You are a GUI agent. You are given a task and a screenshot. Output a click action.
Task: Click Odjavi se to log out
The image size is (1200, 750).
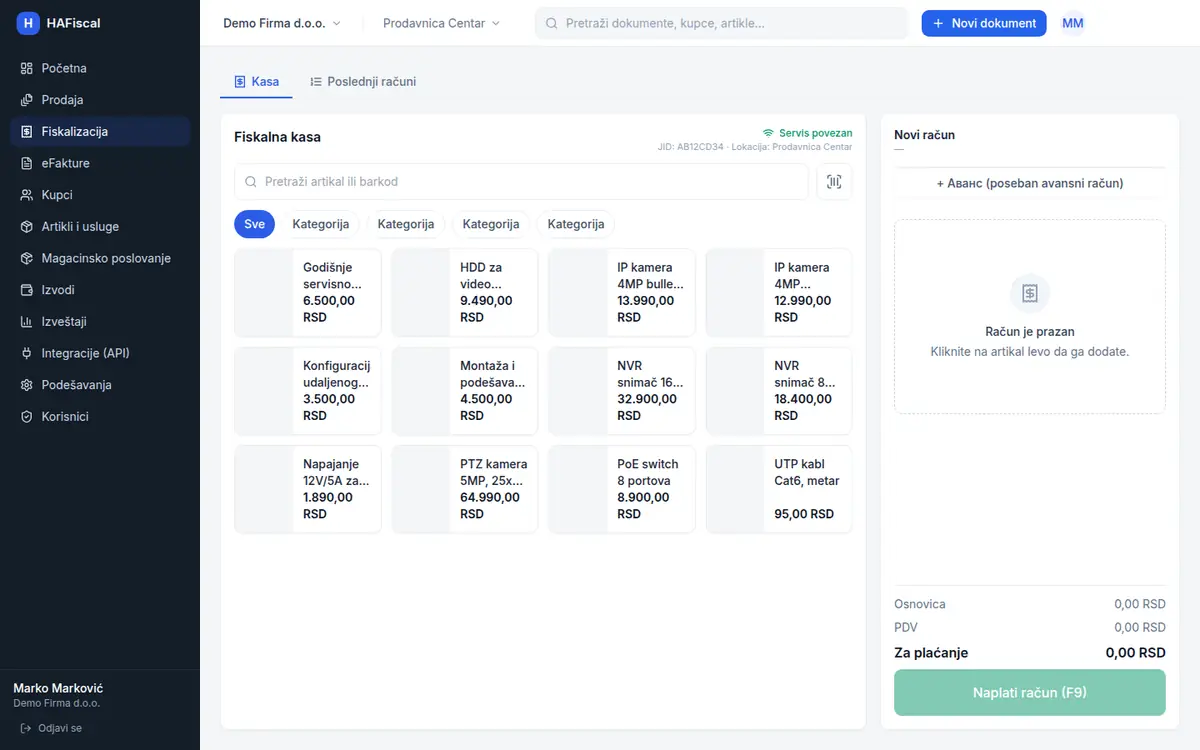click(x=52, y=728)
